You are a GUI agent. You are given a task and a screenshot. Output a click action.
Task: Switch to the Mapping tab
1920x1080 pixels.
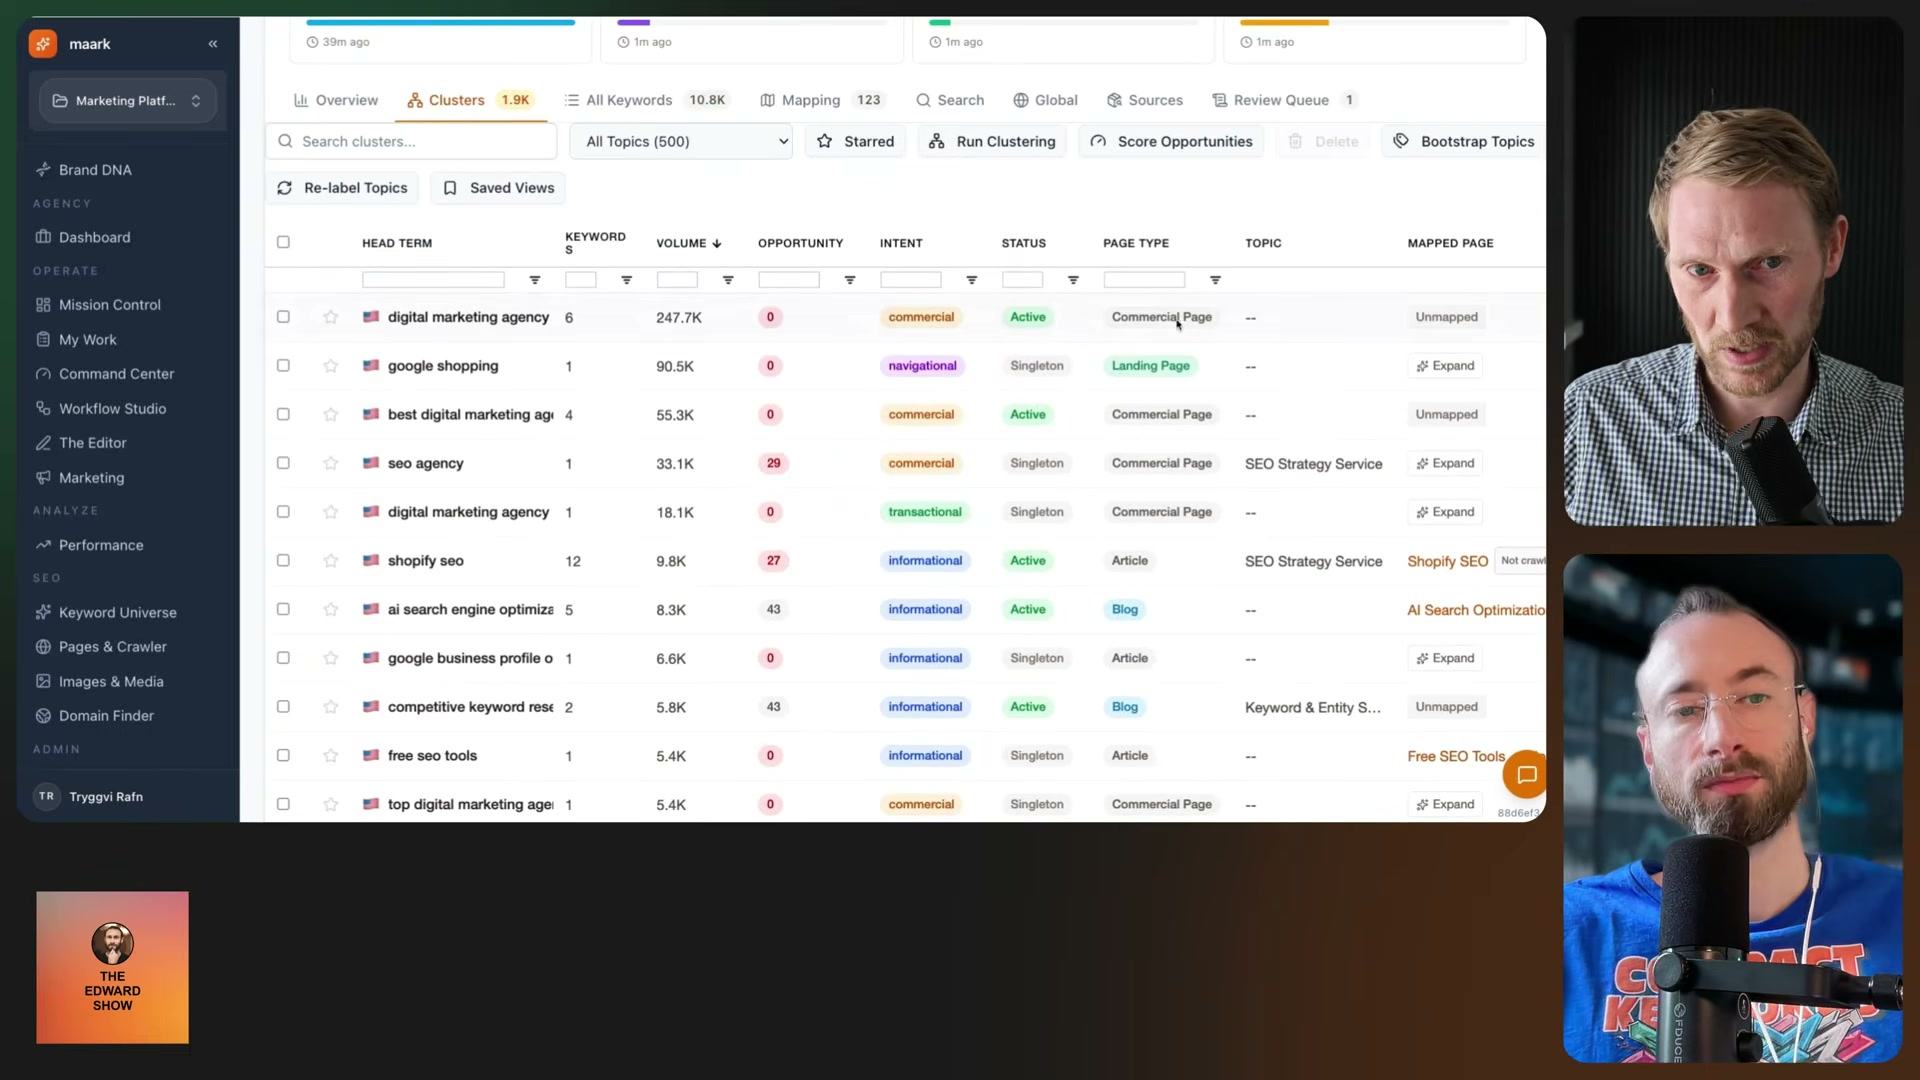point(822,100)
